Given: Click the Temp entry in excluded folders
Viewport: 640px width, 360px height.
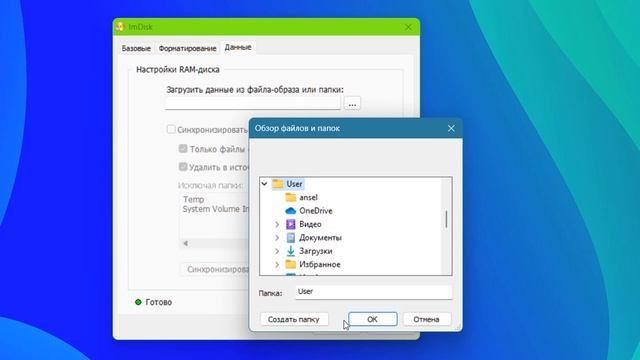Looking at the screenshot, I should tap(193, 200).
